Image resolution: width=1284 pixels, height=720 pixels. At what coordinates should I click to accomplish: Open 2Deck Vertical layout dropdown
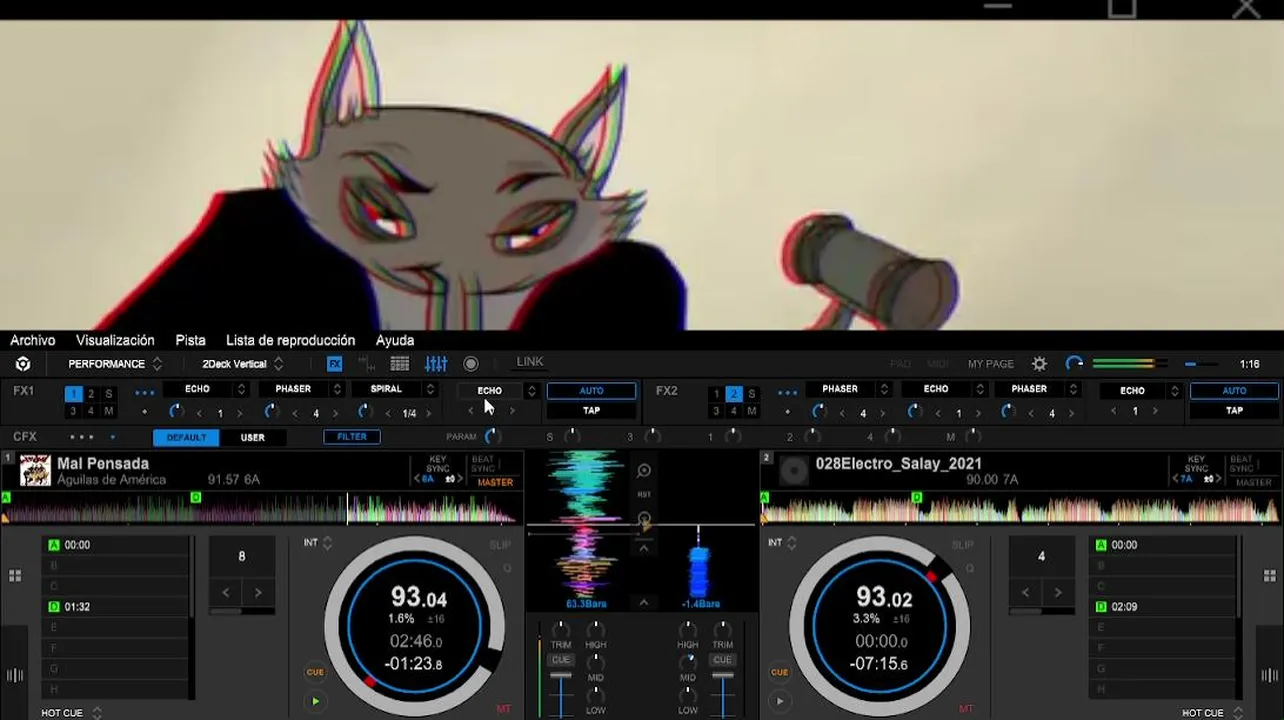coord(243,364)
